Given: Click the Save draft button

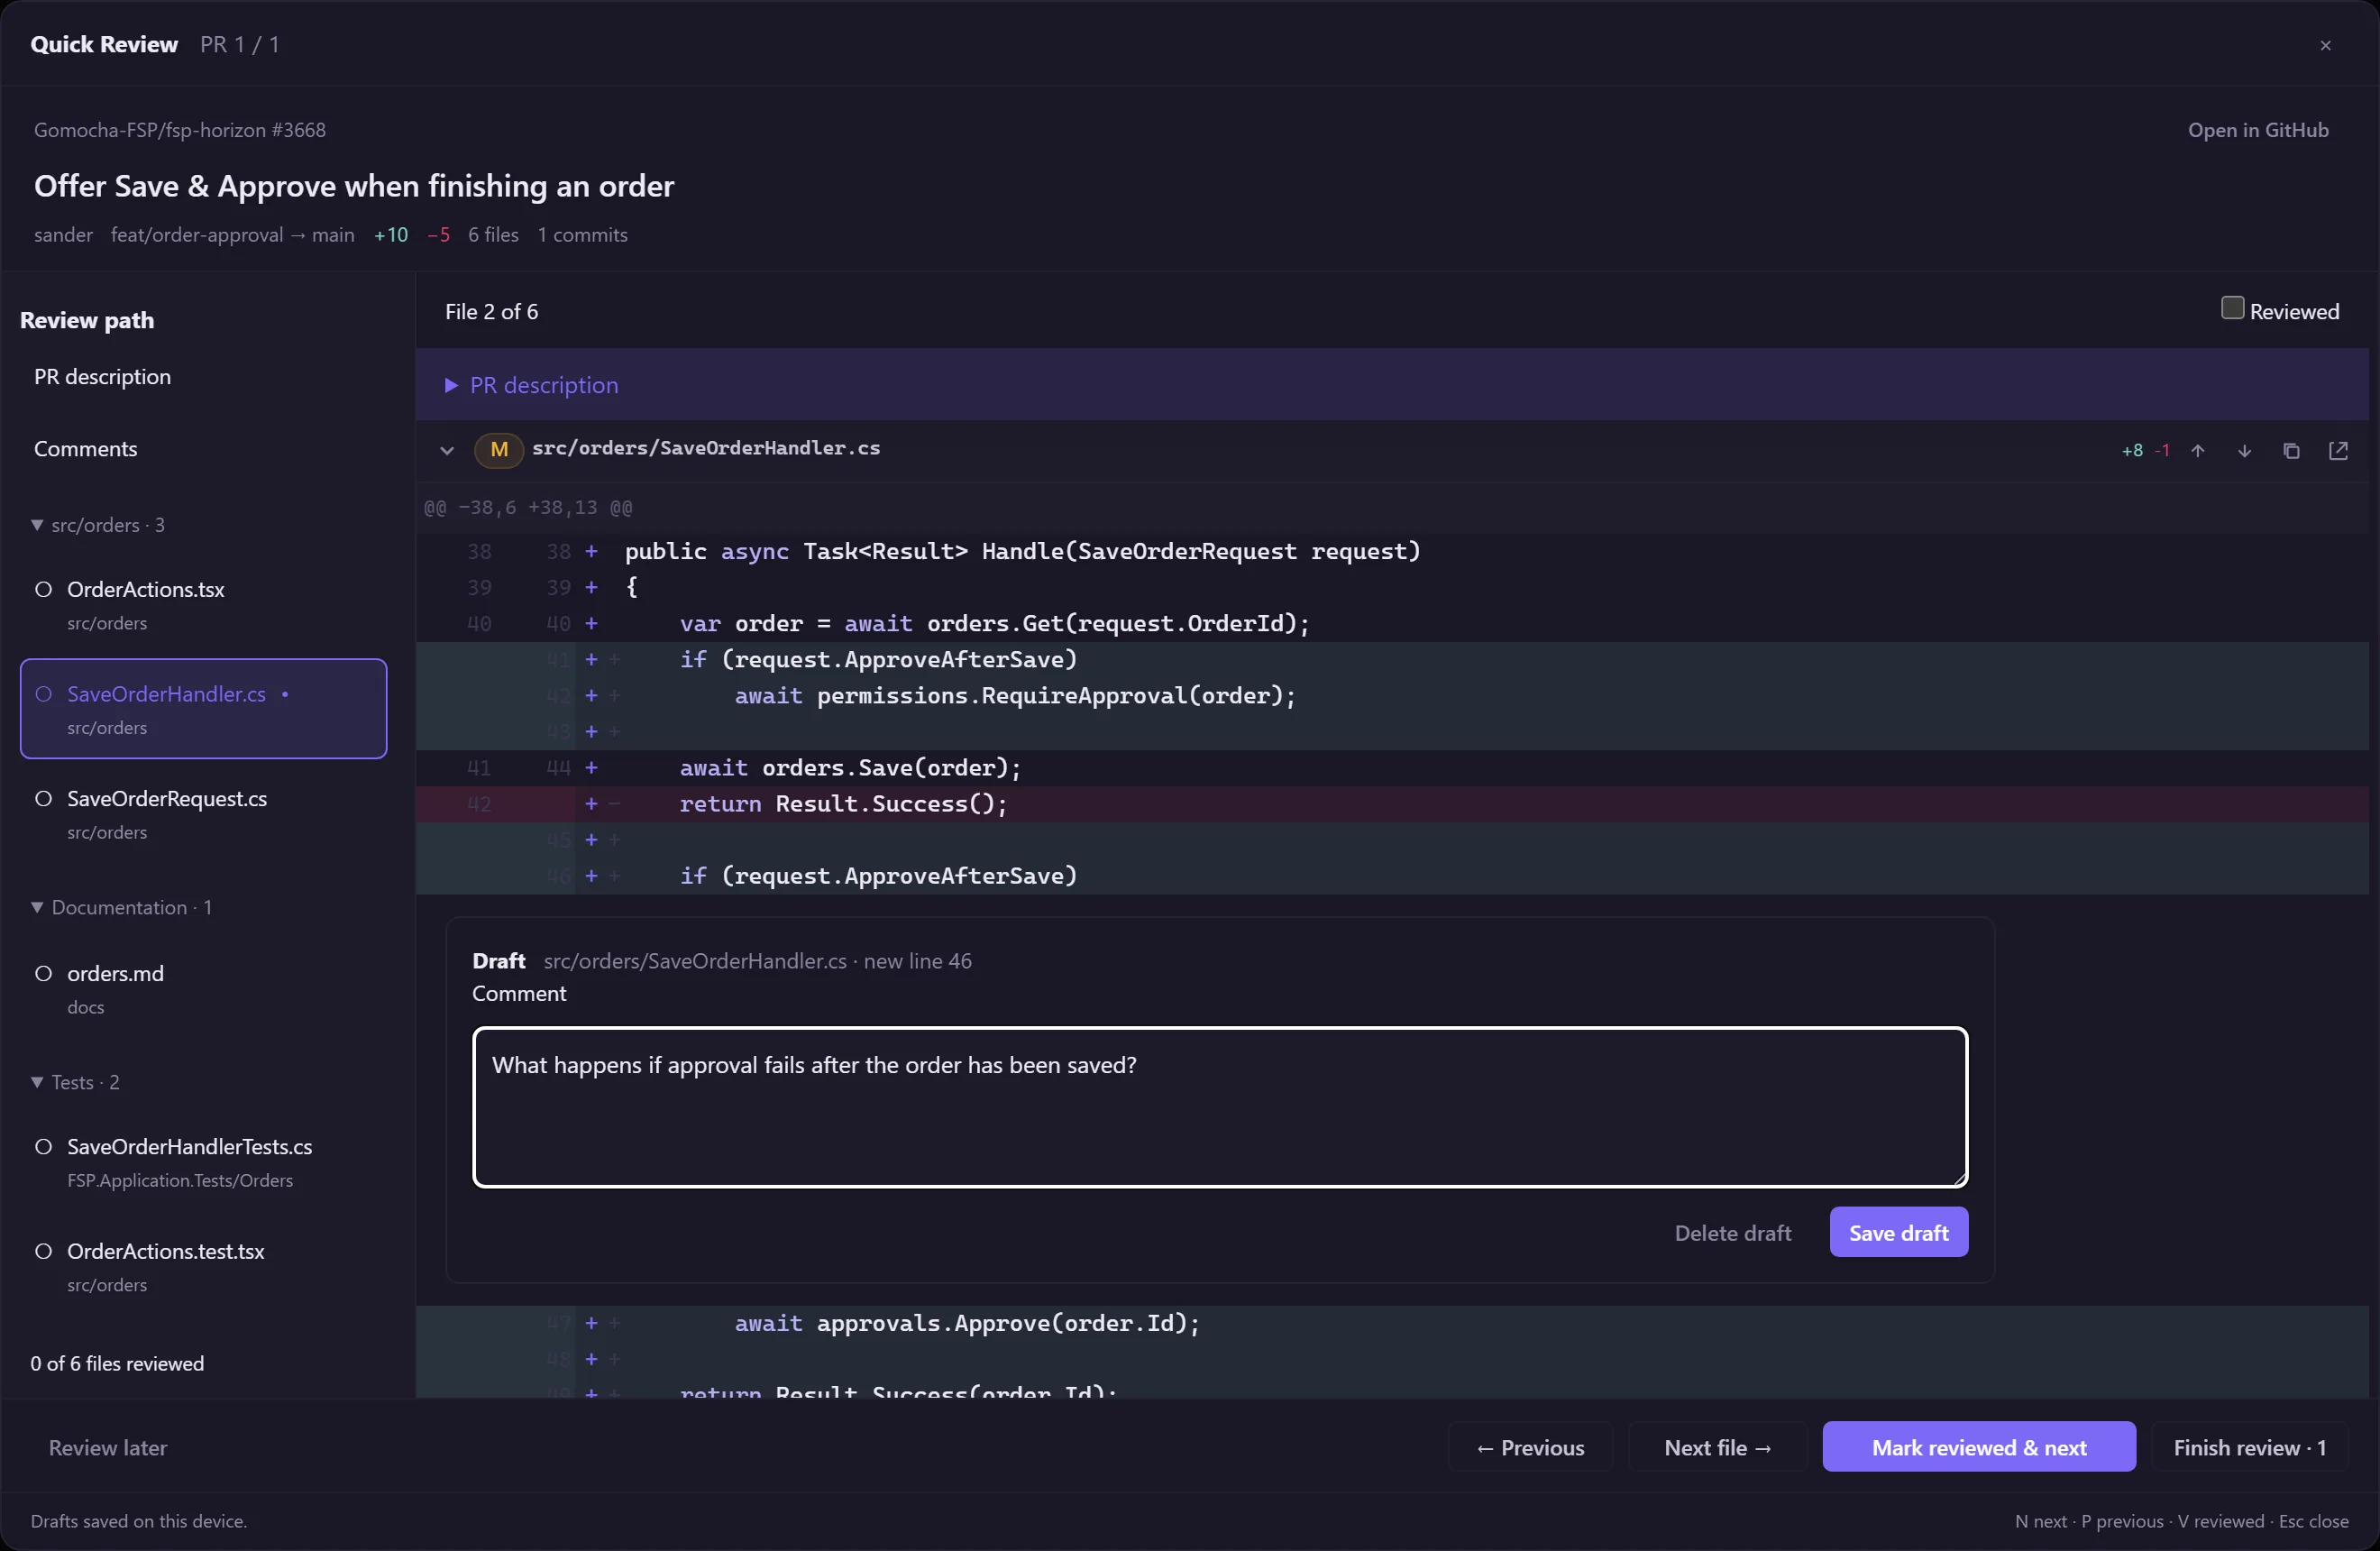Looking at the screenshot, I should pos(1898,1232).
